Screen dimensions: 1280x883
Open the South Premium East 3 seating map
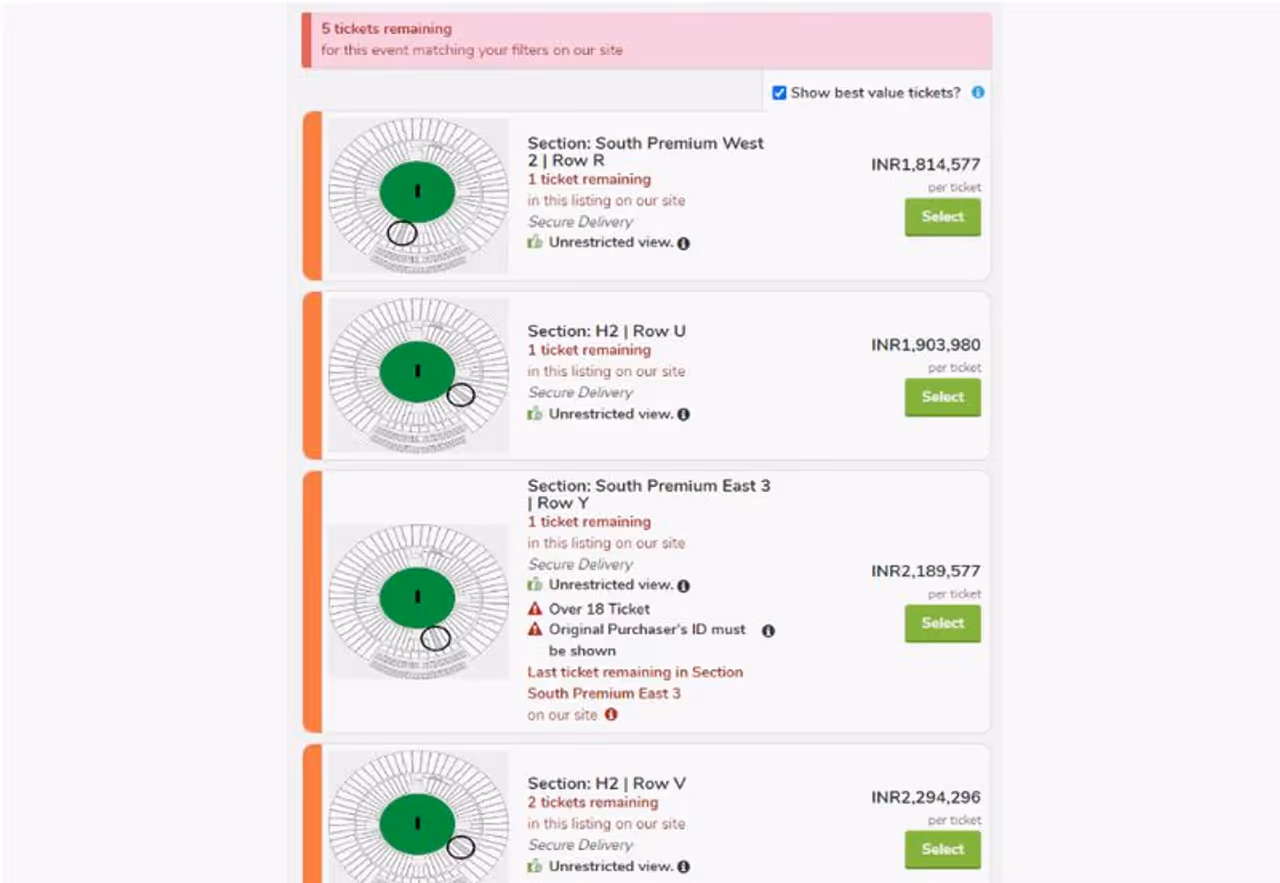point(418,601)
